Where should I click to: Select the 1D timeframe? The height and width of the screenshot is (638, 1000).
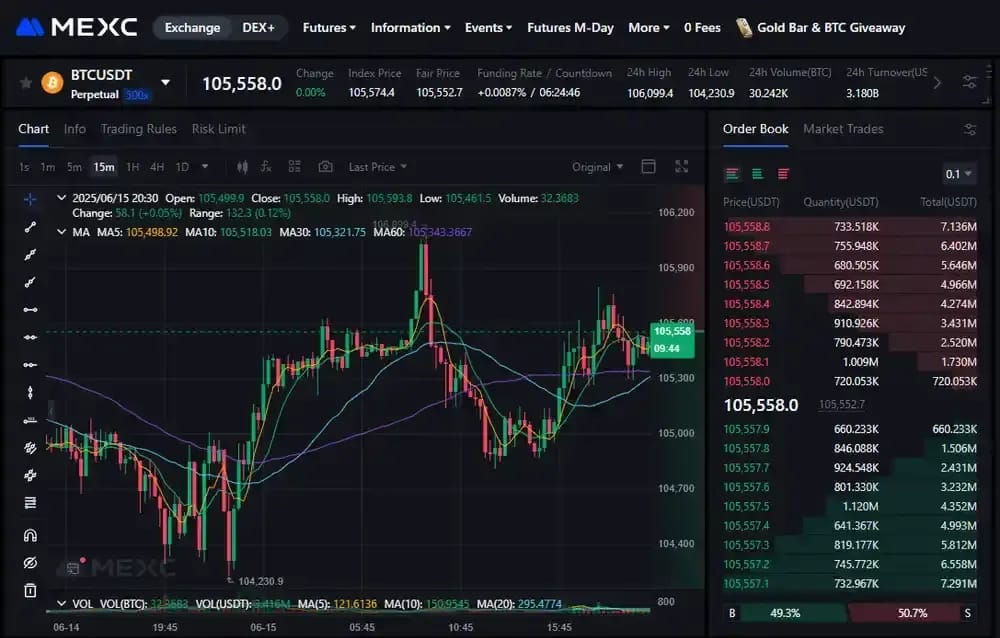tap(182, 167)
